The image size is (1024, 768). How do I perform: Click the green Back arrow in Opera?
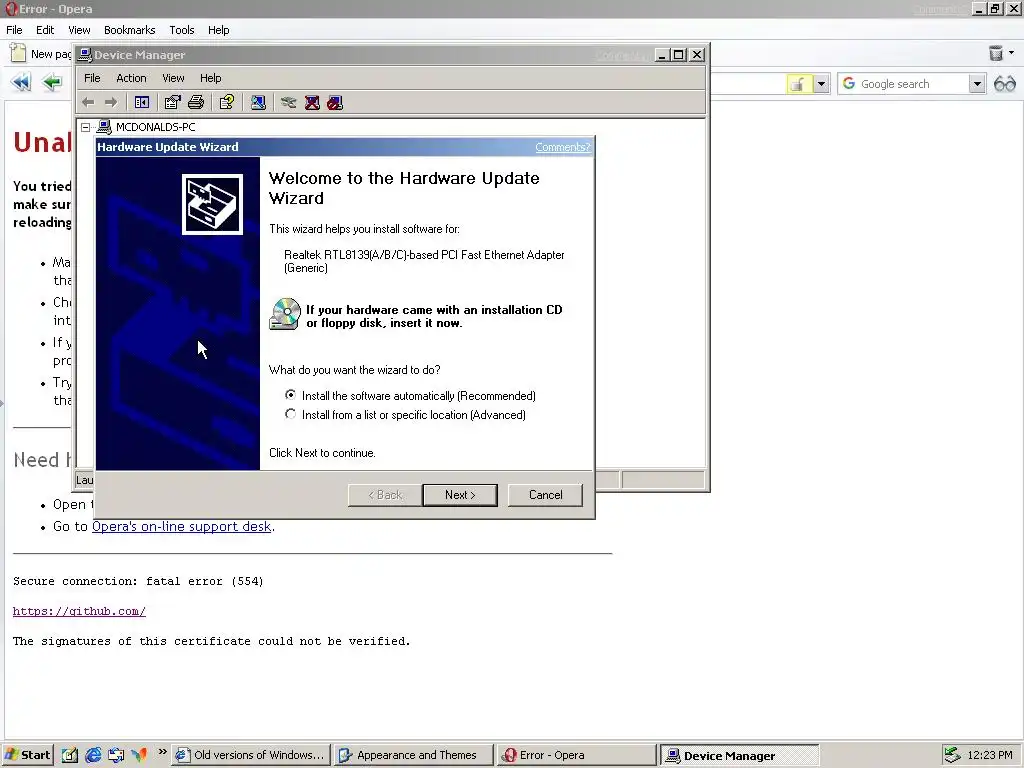(x=52, y=82)
